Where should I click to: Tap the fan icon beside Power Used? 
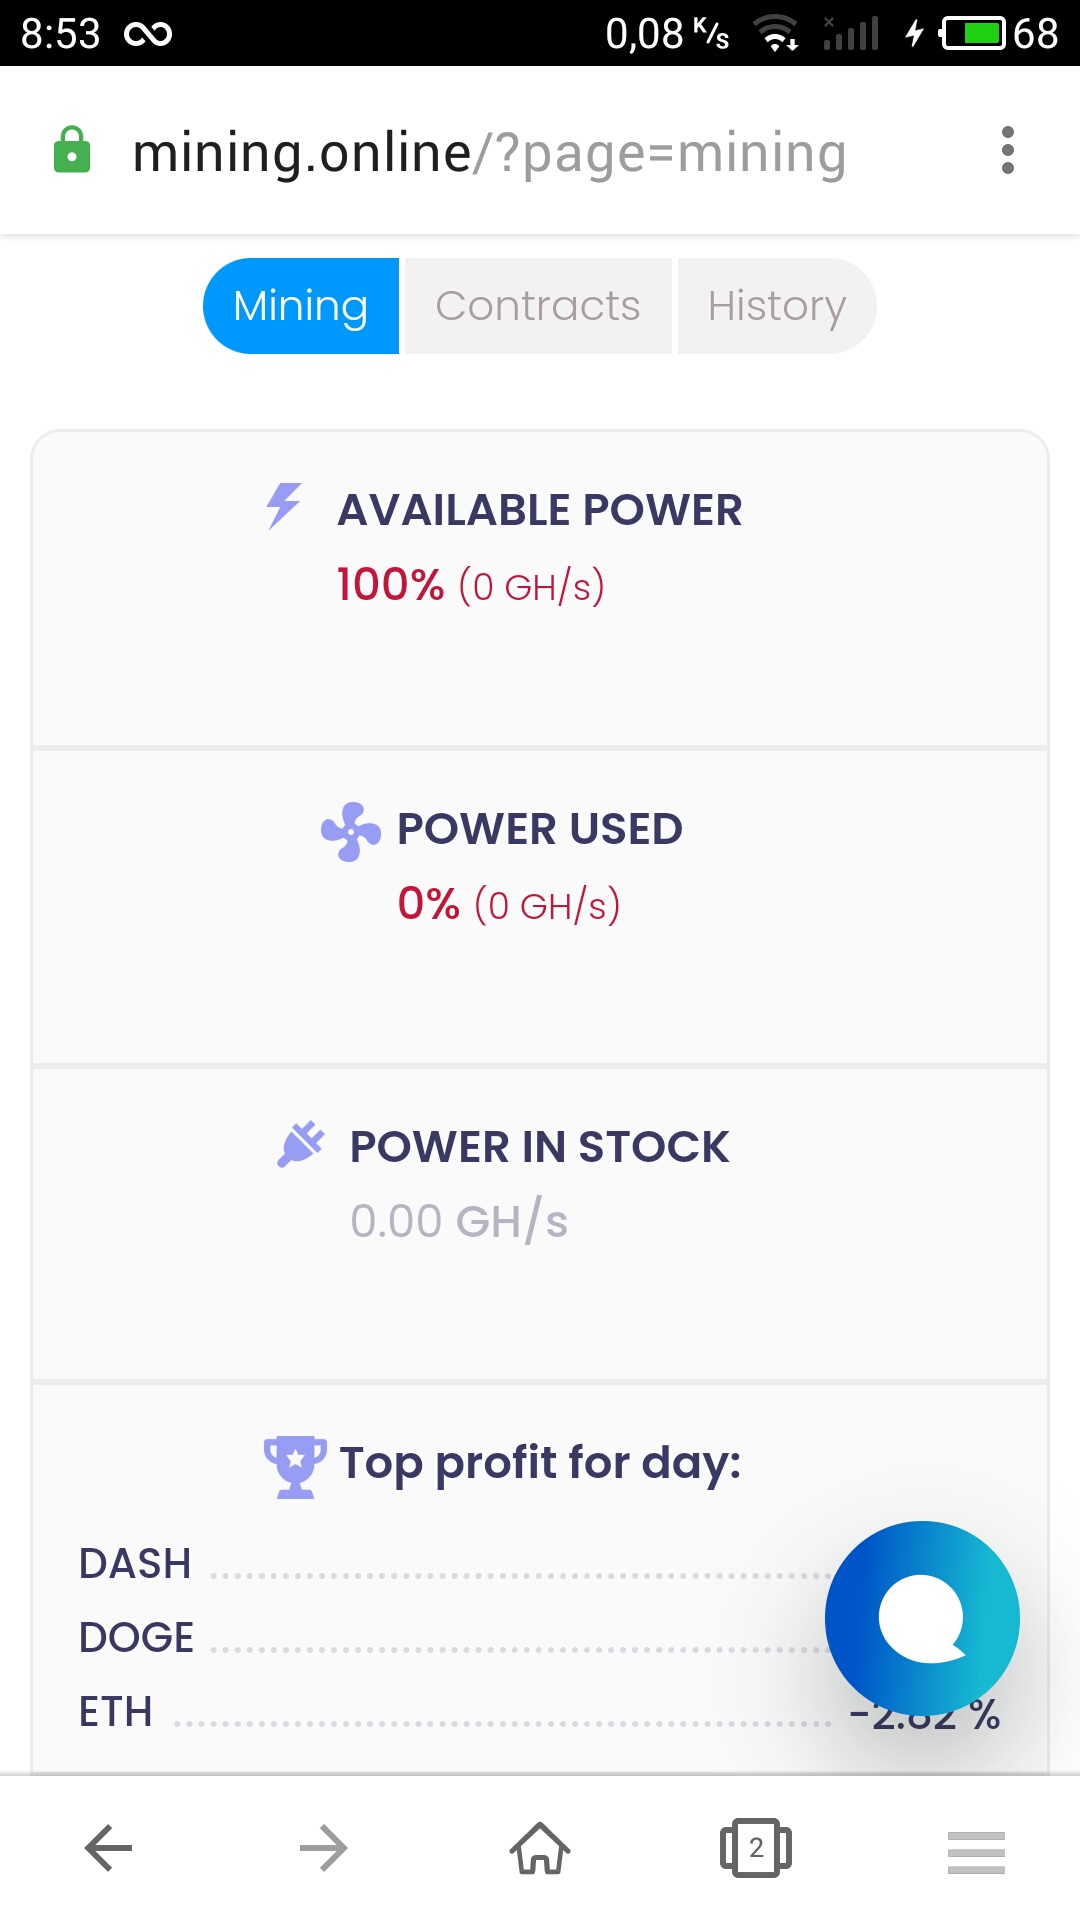click(350, 831)
